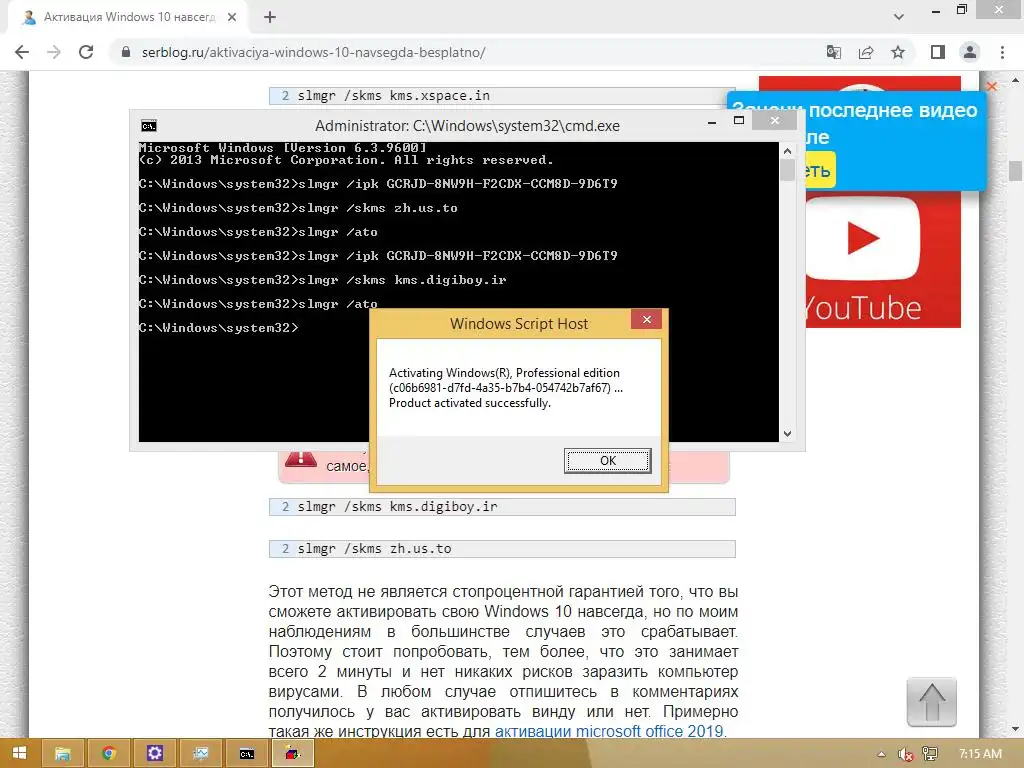
Task: Click the scroll-to-top arrow button
Action: pyautogui.click(x=932, y=703)
